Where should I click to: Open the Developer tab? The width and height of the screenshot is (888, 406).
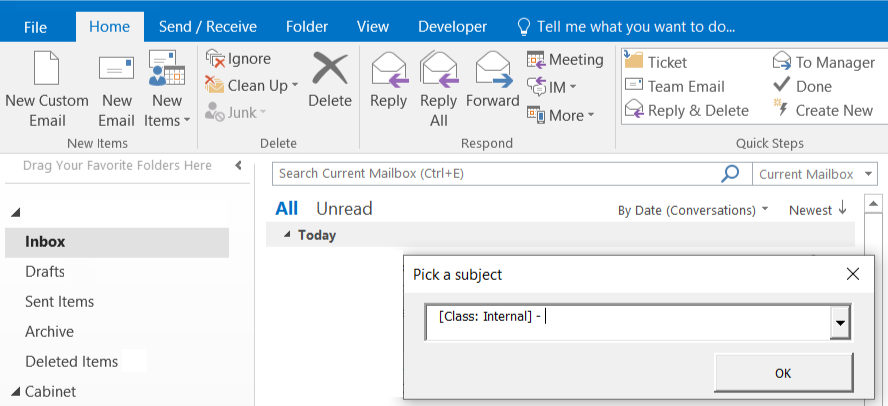click(x=452, y=27)
